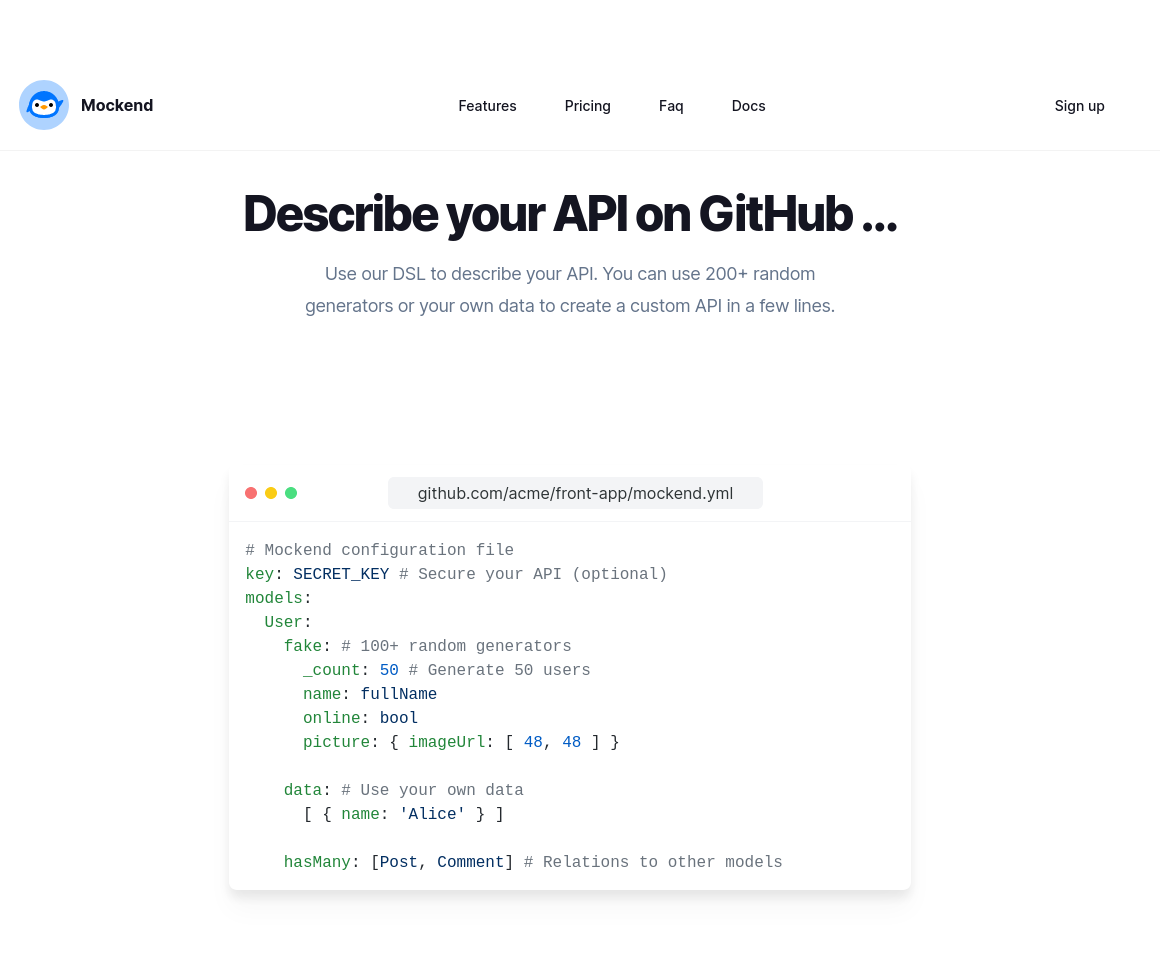Click the "Describe your API on GitHub ..." heading
This screenshot has width=1160, height=970.
tap(570, 214)
